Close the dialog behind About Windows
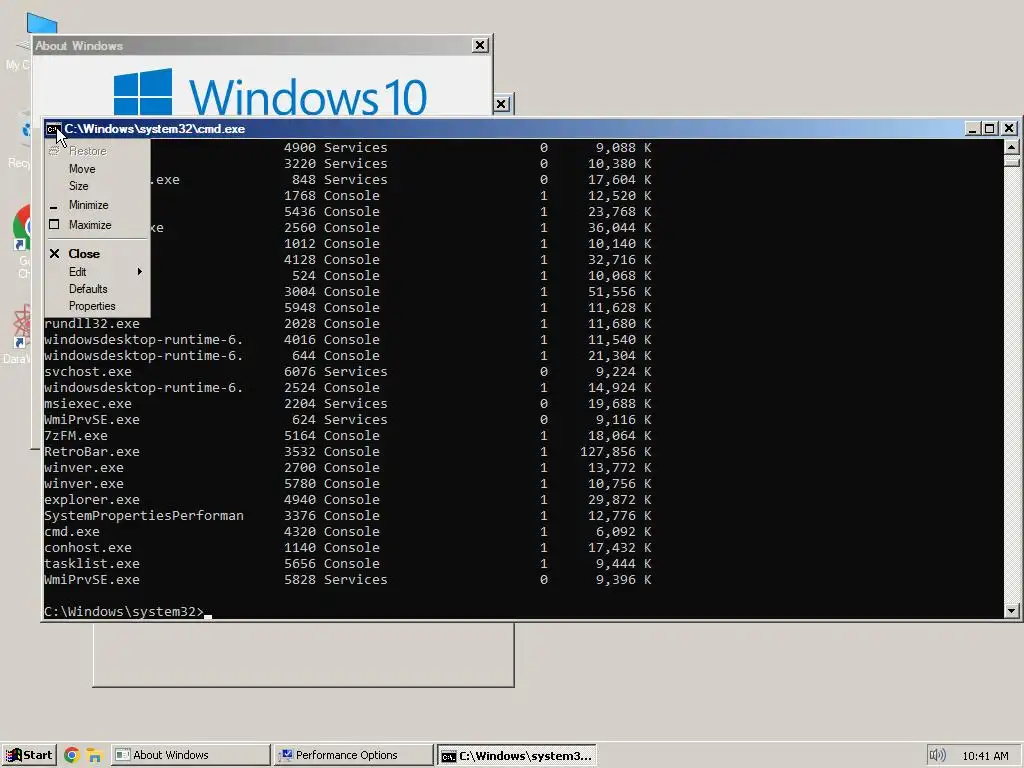The height and width of the screenshot is (768, 1024). [x=501, y=104]
